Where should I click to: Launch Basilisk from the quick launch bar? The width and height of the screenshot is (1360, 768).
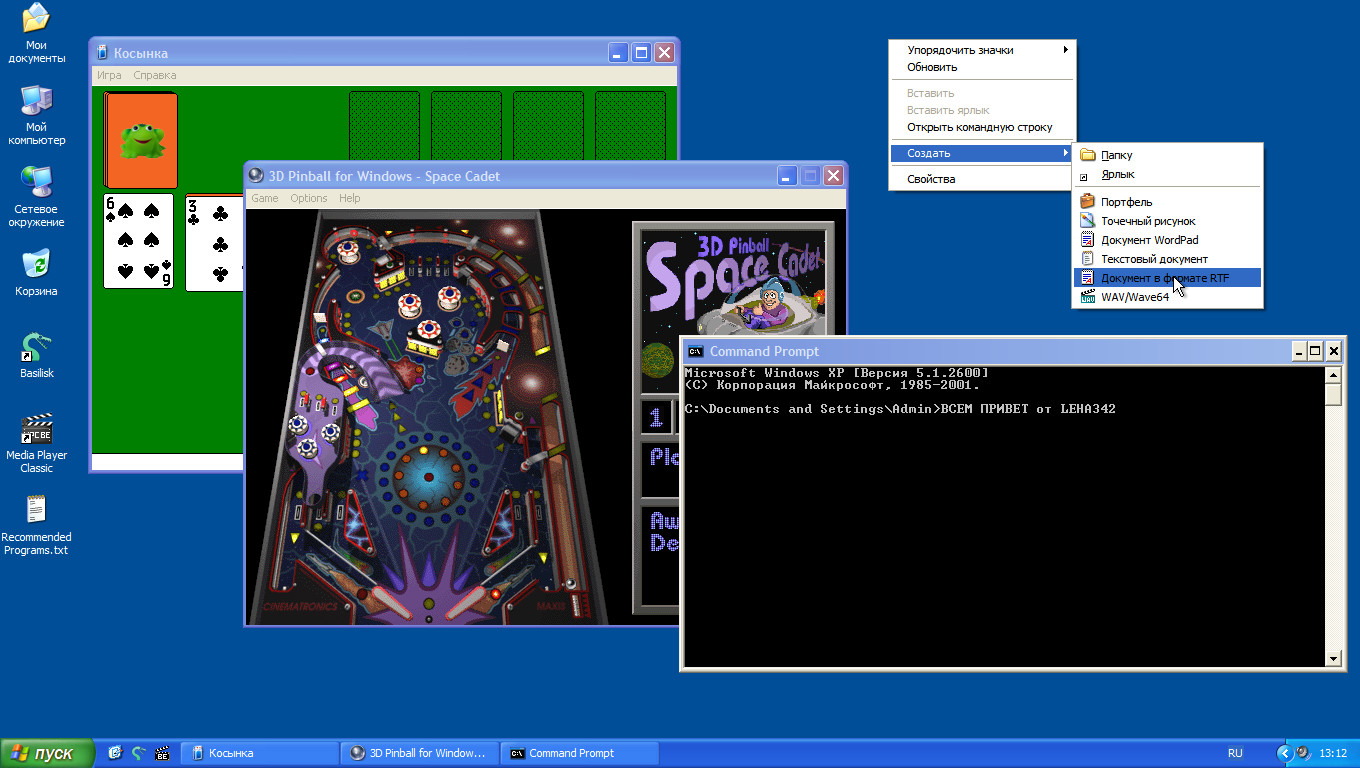pos(138,753)
